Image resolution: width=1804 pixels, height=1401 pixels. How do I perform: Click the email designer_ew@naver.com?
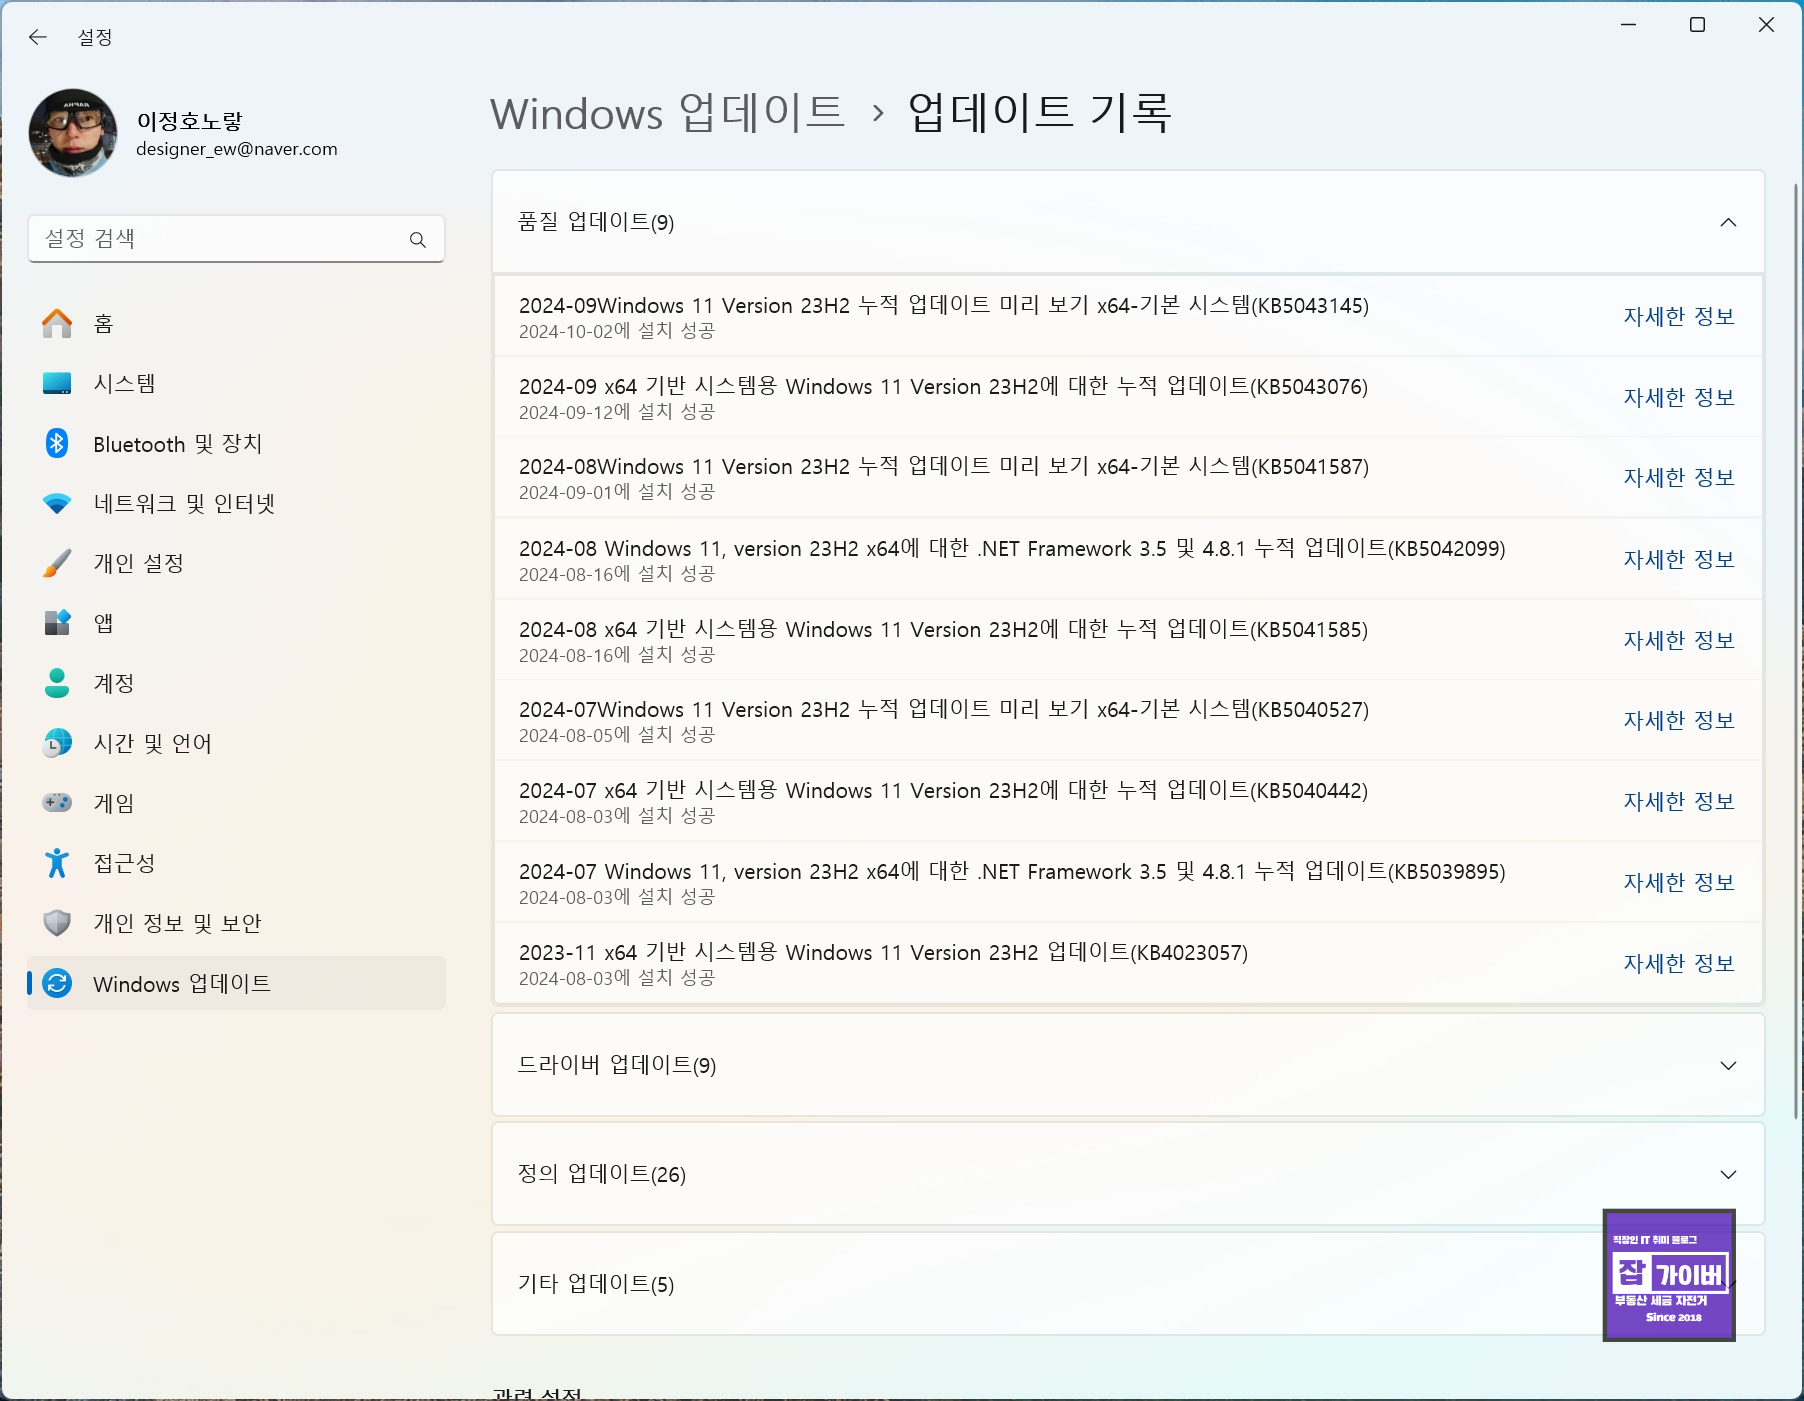237,149
